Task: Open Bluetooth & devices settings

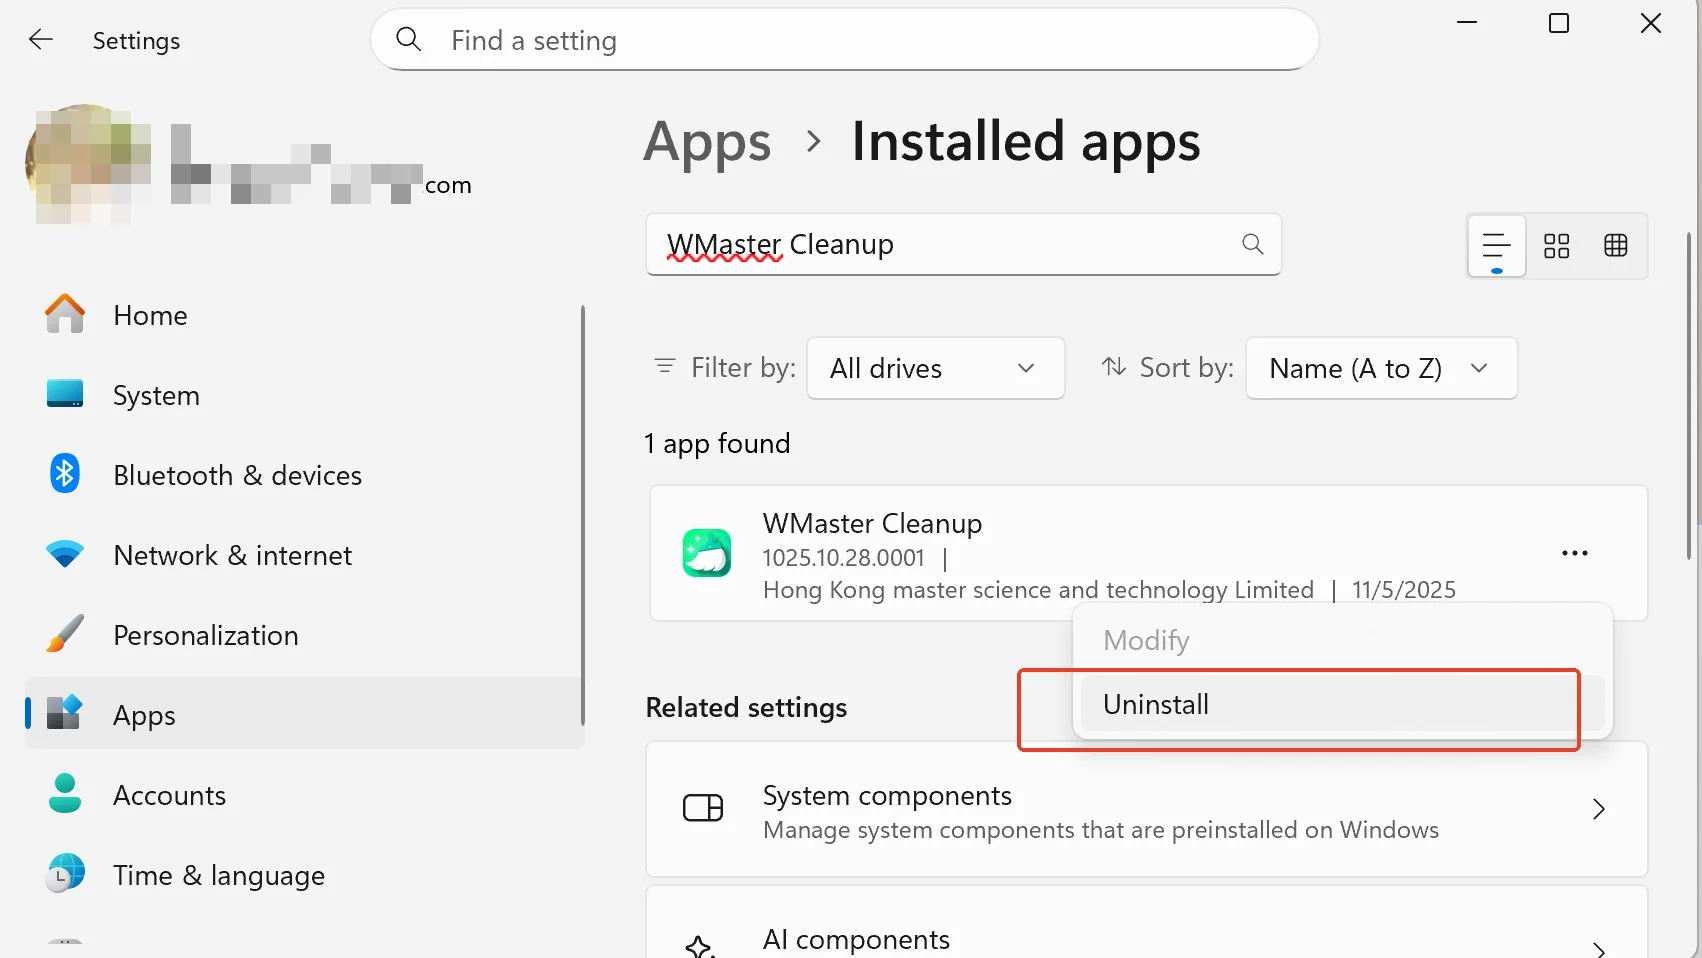Action: (x=237, y=475)
